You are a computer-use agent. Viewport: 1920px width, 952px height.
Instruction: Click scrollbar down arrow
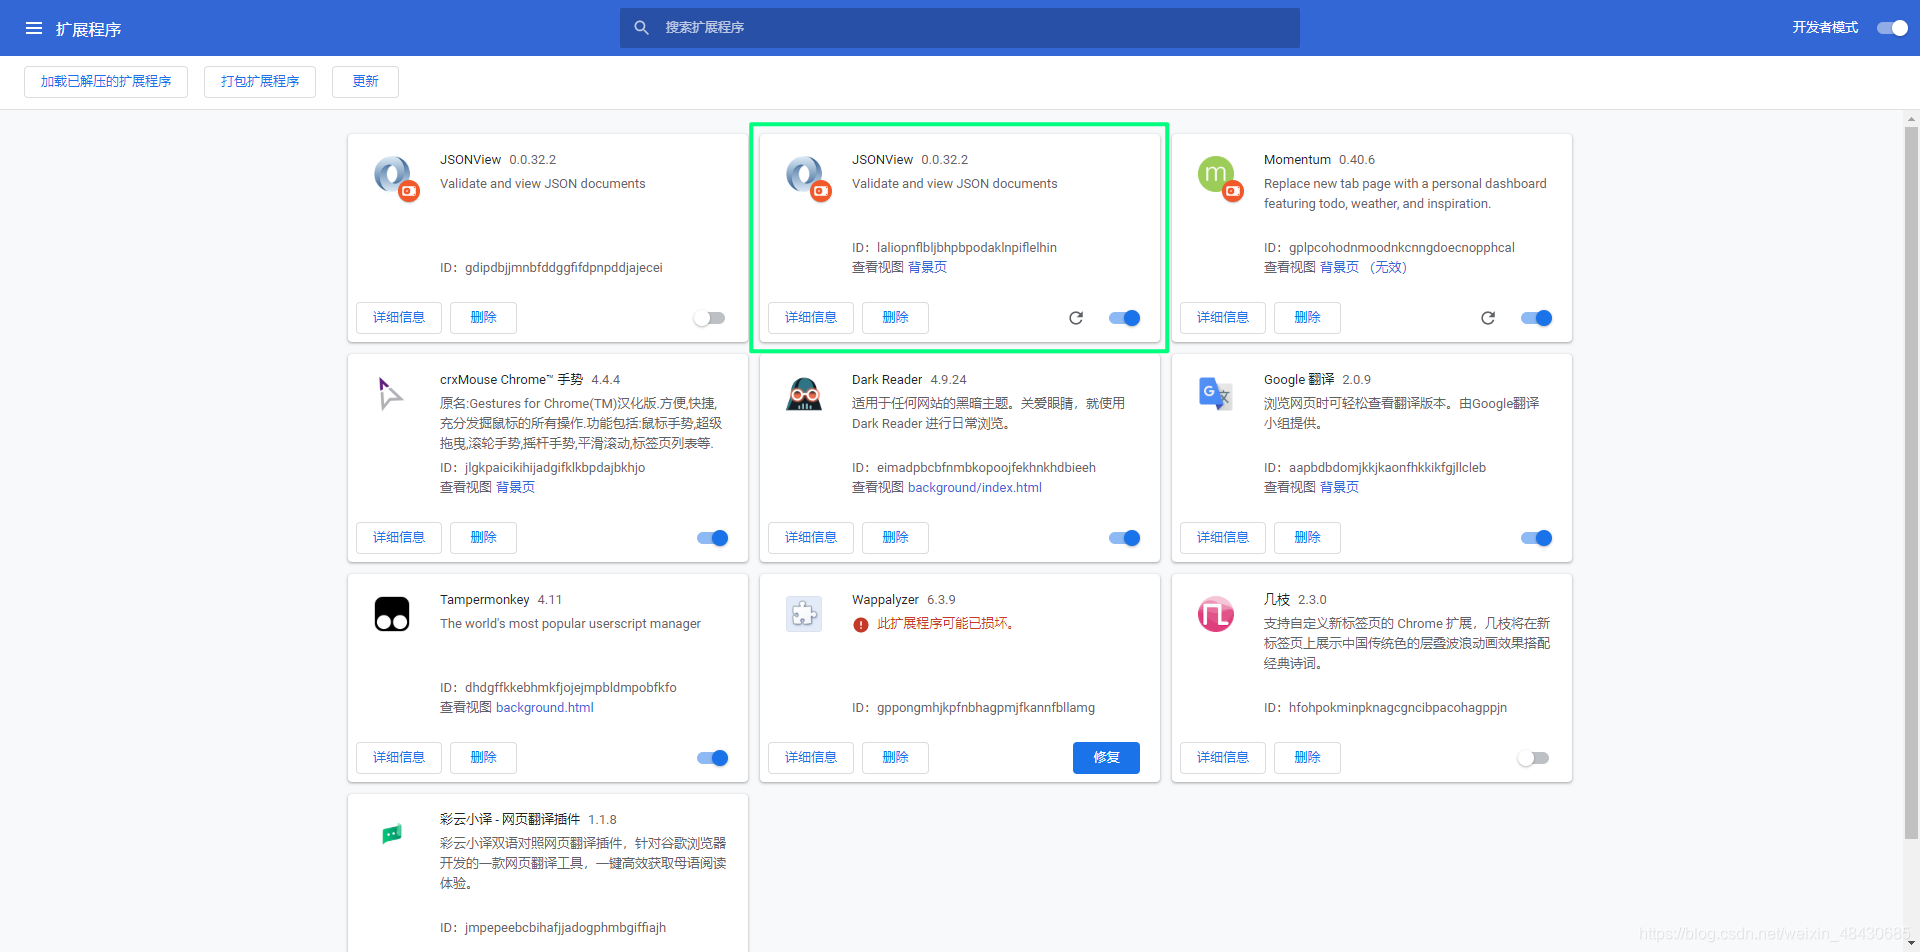pyautogui.click(x=1912, y=943)
